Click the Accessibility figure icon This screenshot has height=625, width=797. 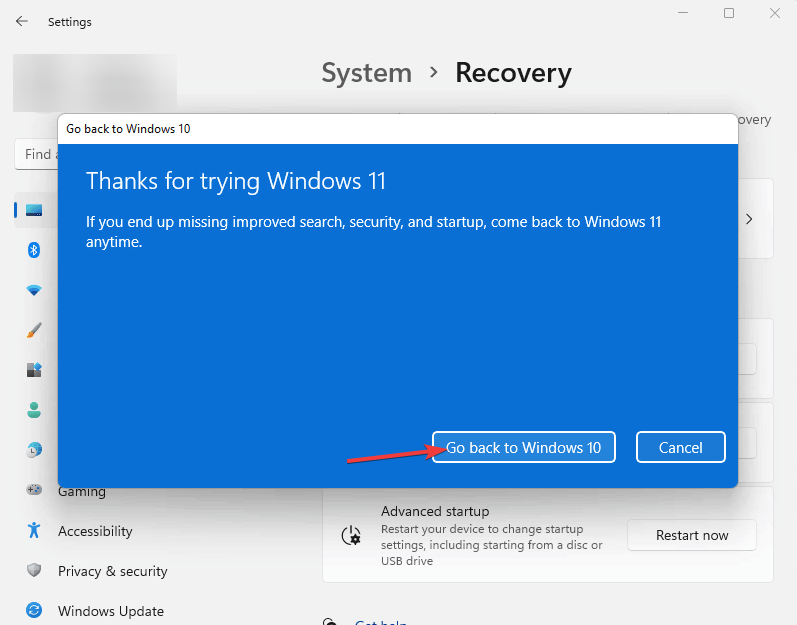(x=34, y=530)
